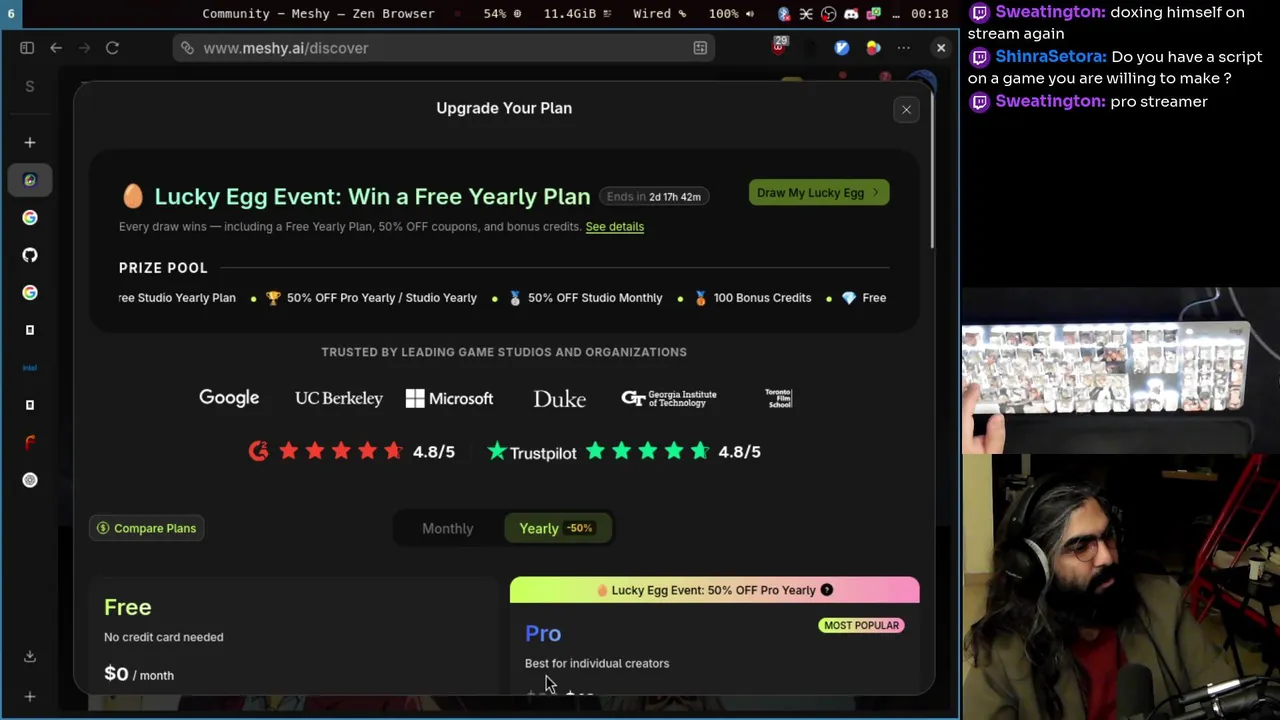Image resolution: width=1280 pixels, height=720 pixels.
Task: Click the Toronto Film School logo
Action: (778, 398)
